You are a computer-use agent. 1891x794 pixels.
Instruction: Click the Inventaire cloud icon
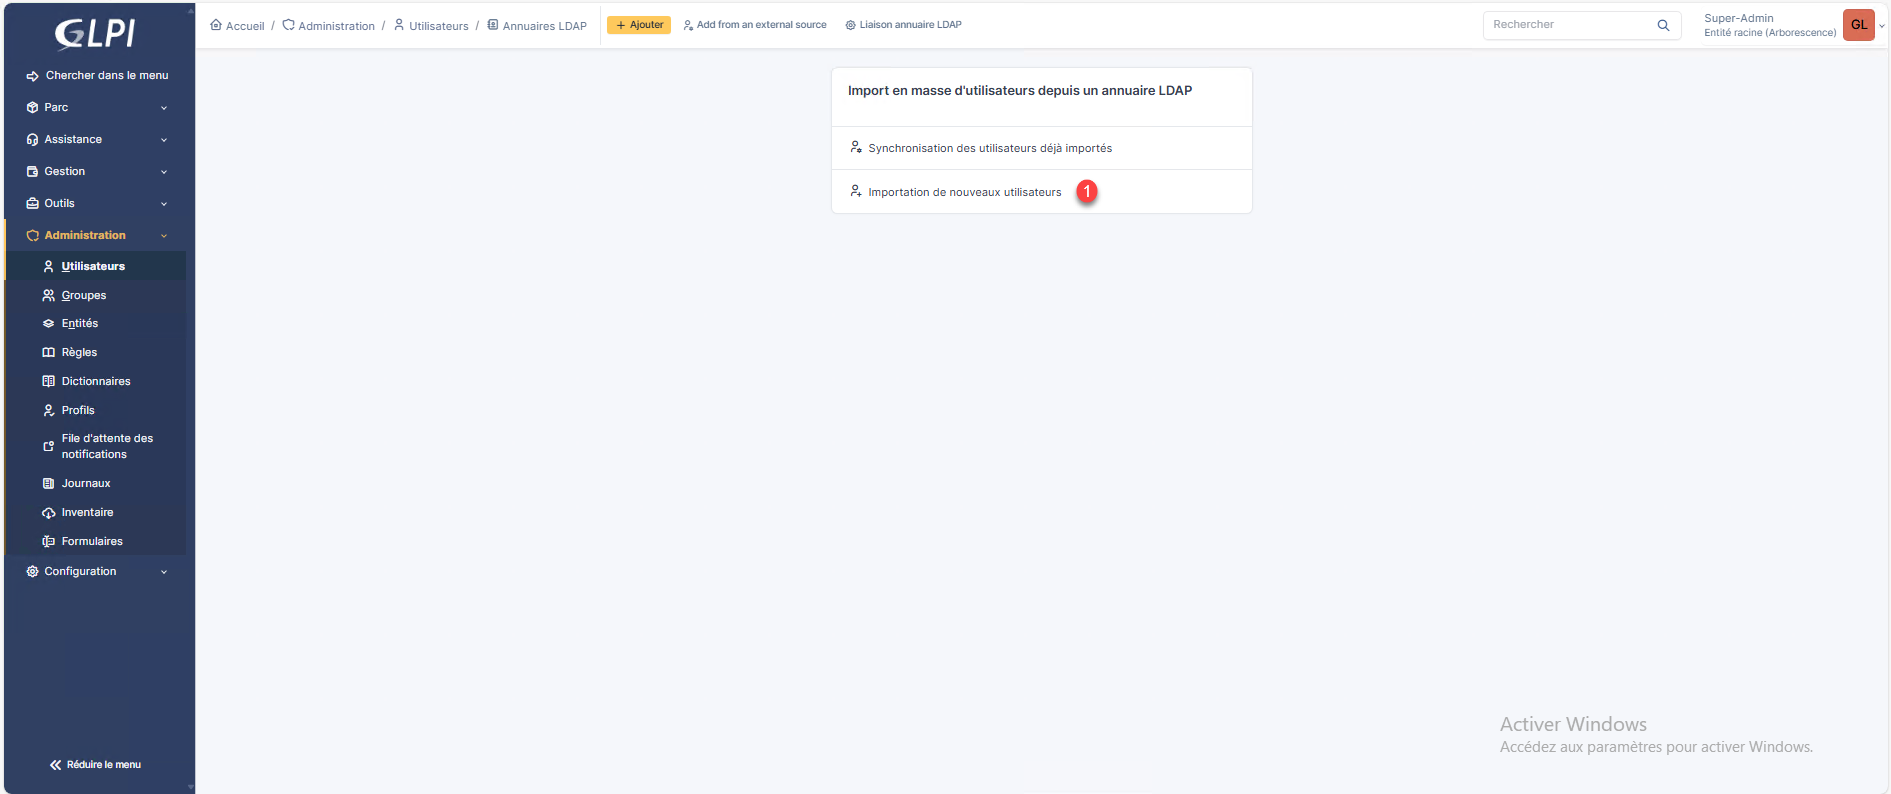point(48,513)
